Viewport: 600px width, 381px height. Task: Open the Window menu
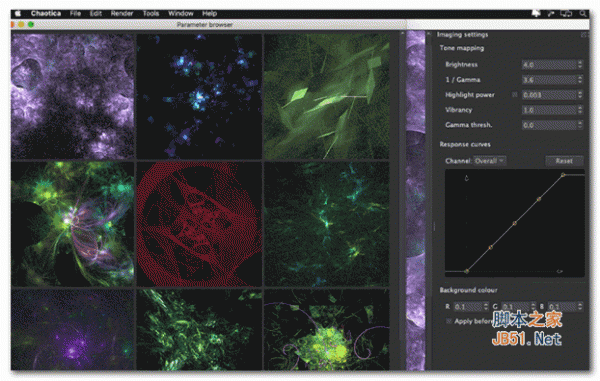click(181, 13)
